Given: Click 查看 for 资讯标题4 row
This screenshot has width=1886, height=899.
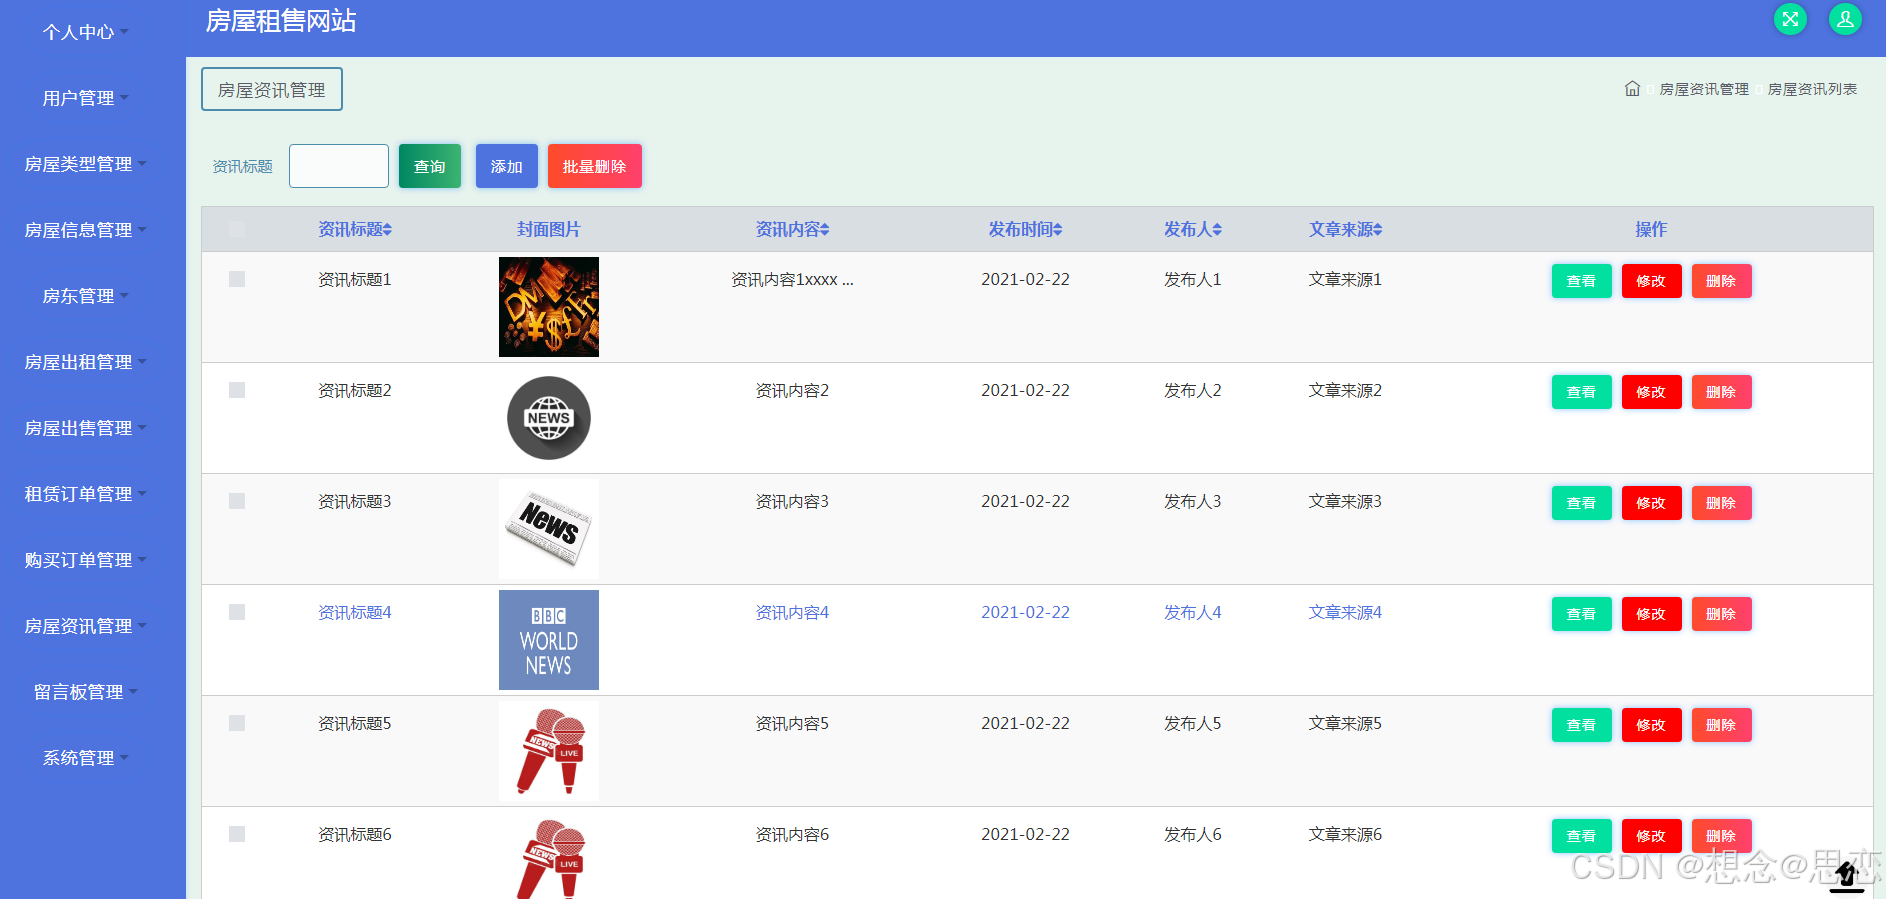Looking at the screenshot, I should pos(1581,614).
